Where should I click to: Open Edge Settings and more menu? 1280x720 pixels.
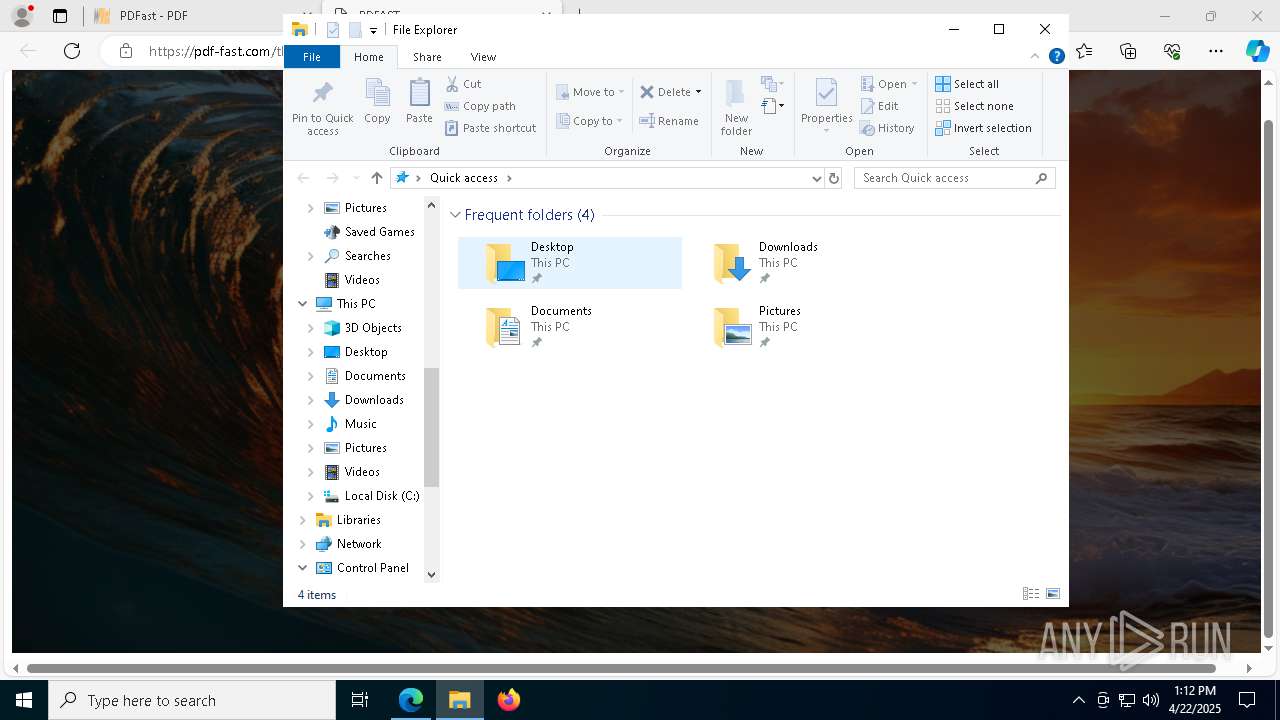[x=1216, y=51]
